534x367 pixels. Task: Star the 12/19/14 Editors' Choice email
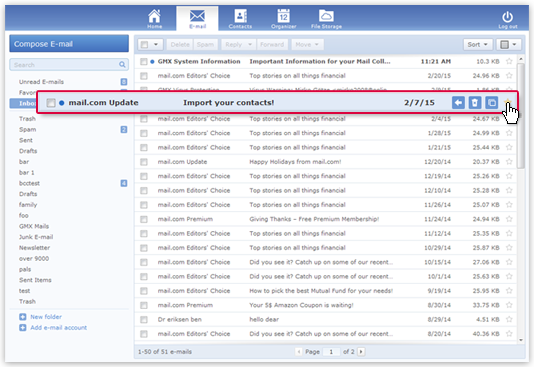(x=509, y=176)
